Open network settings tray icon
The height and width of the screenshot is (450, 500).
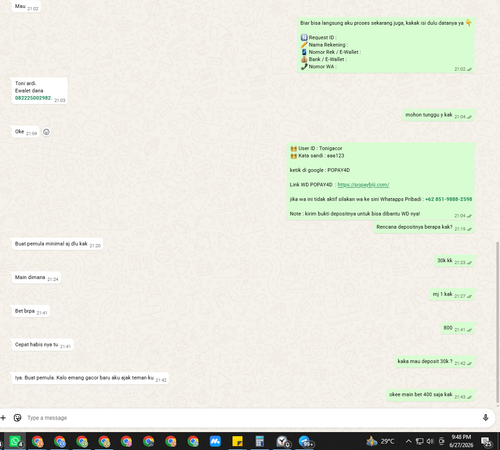(419, 441)
